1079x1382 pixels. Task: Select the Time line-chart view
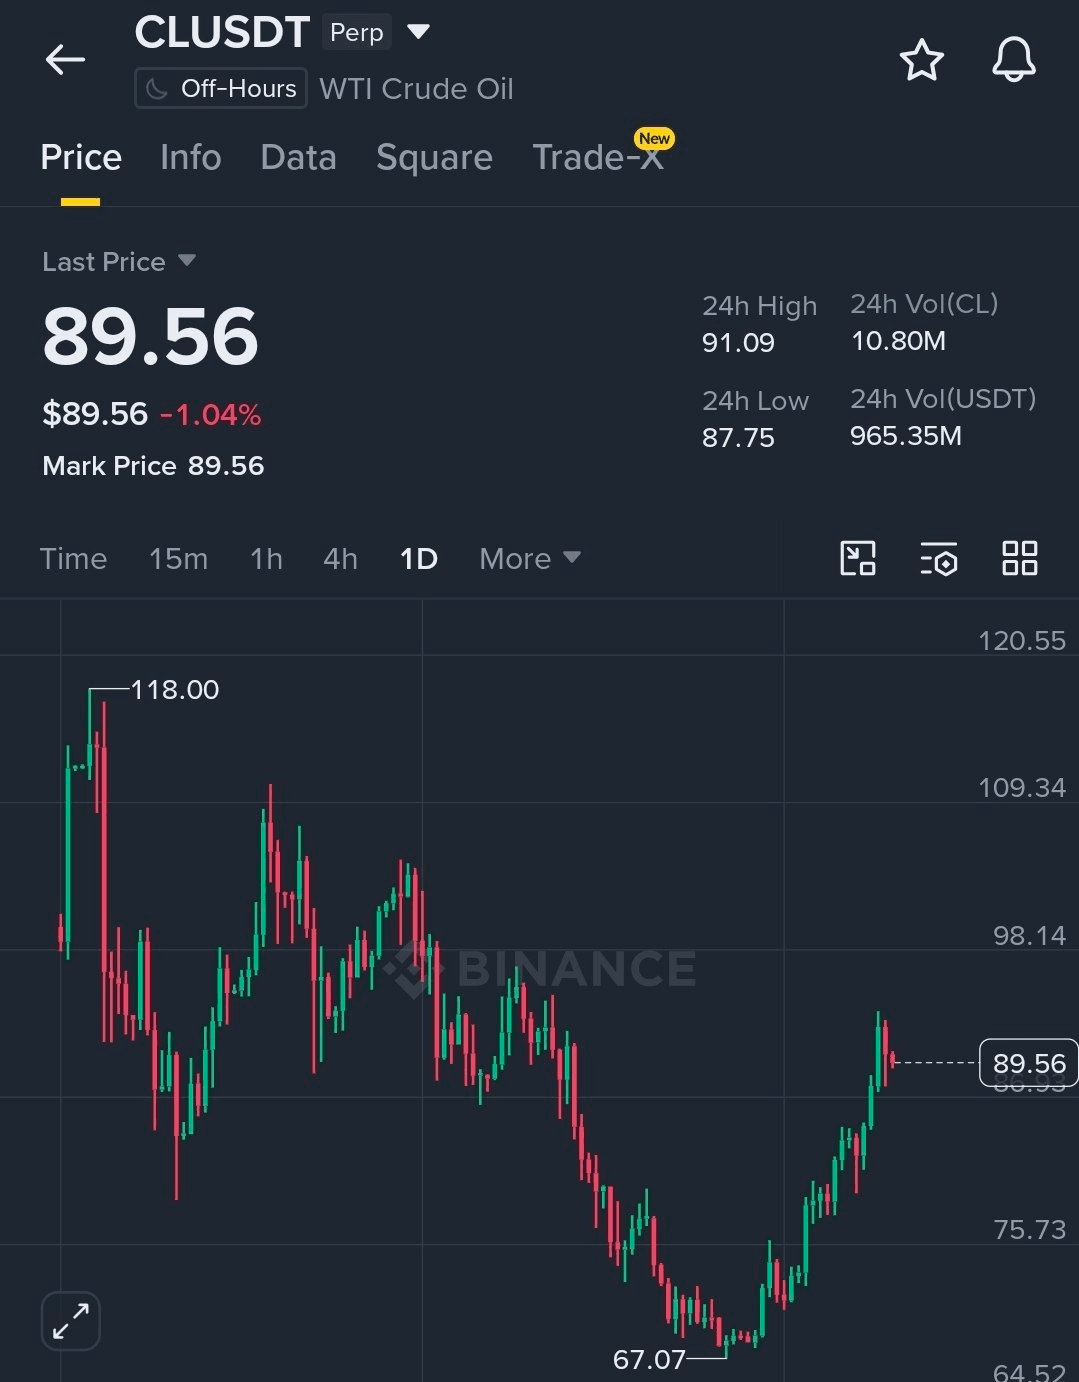pos(73,558)
